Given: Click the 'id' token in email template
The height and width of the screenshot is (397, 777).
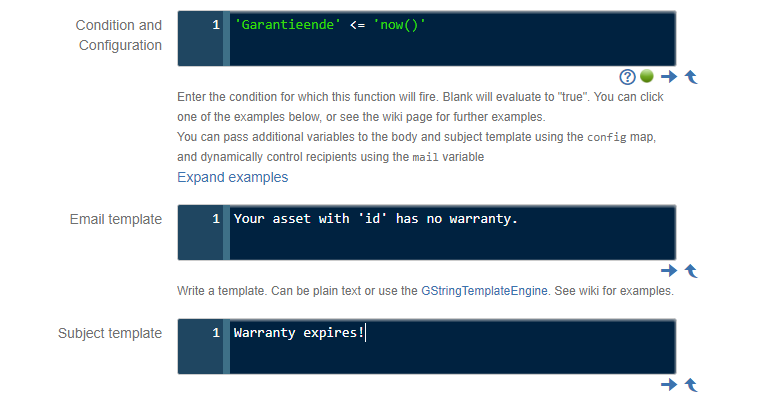Looking at the screenshot, I should pos(372,219).
